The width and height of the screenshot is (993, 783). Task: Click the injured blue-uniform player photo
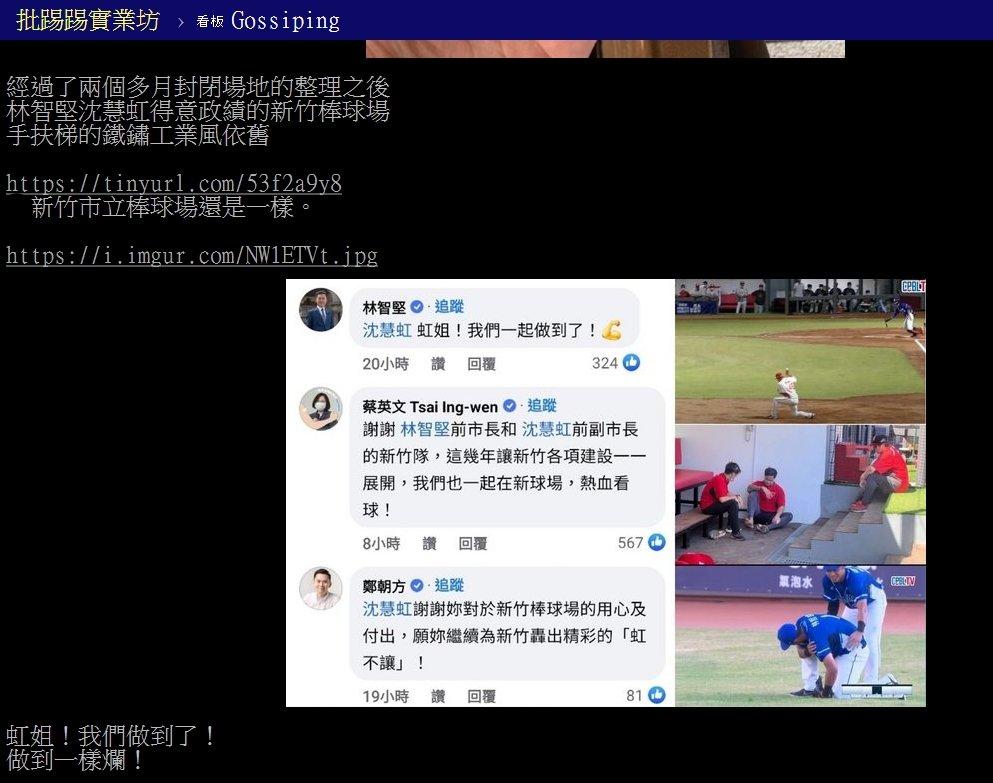[x=800, y=636]
